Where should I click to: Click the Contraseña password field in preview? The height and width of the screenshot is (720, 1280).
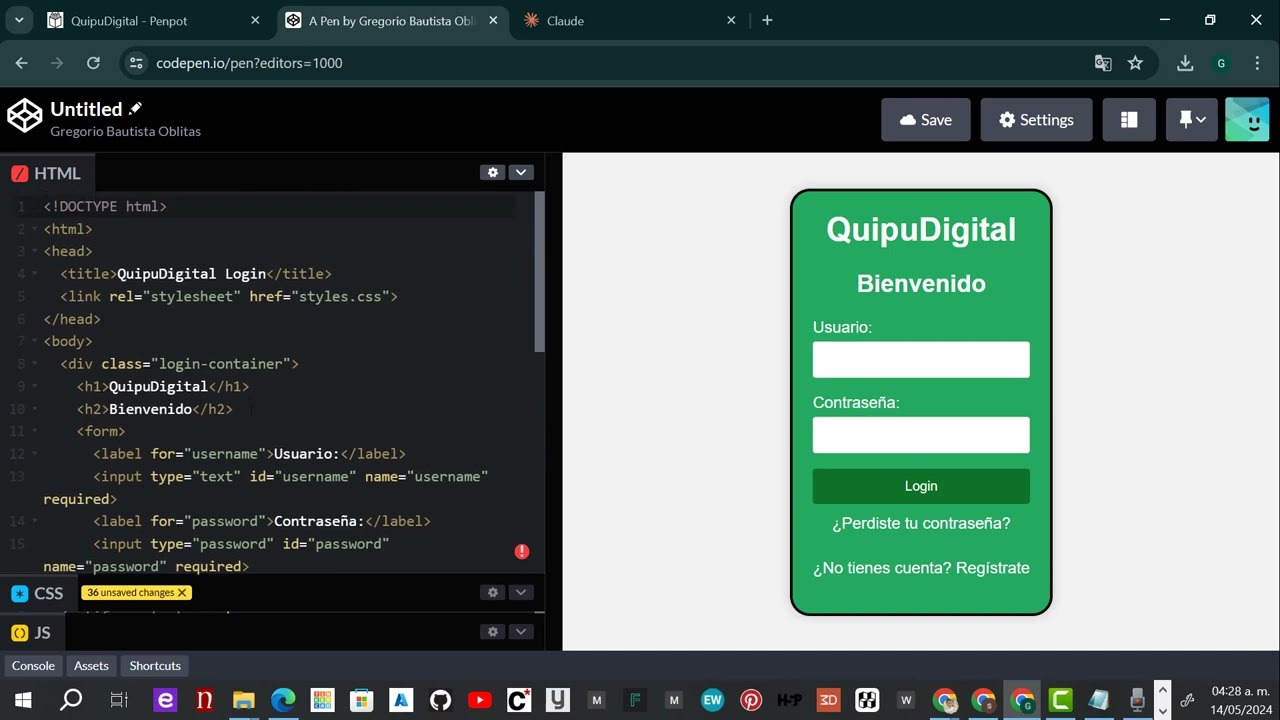tap(921, 435)
